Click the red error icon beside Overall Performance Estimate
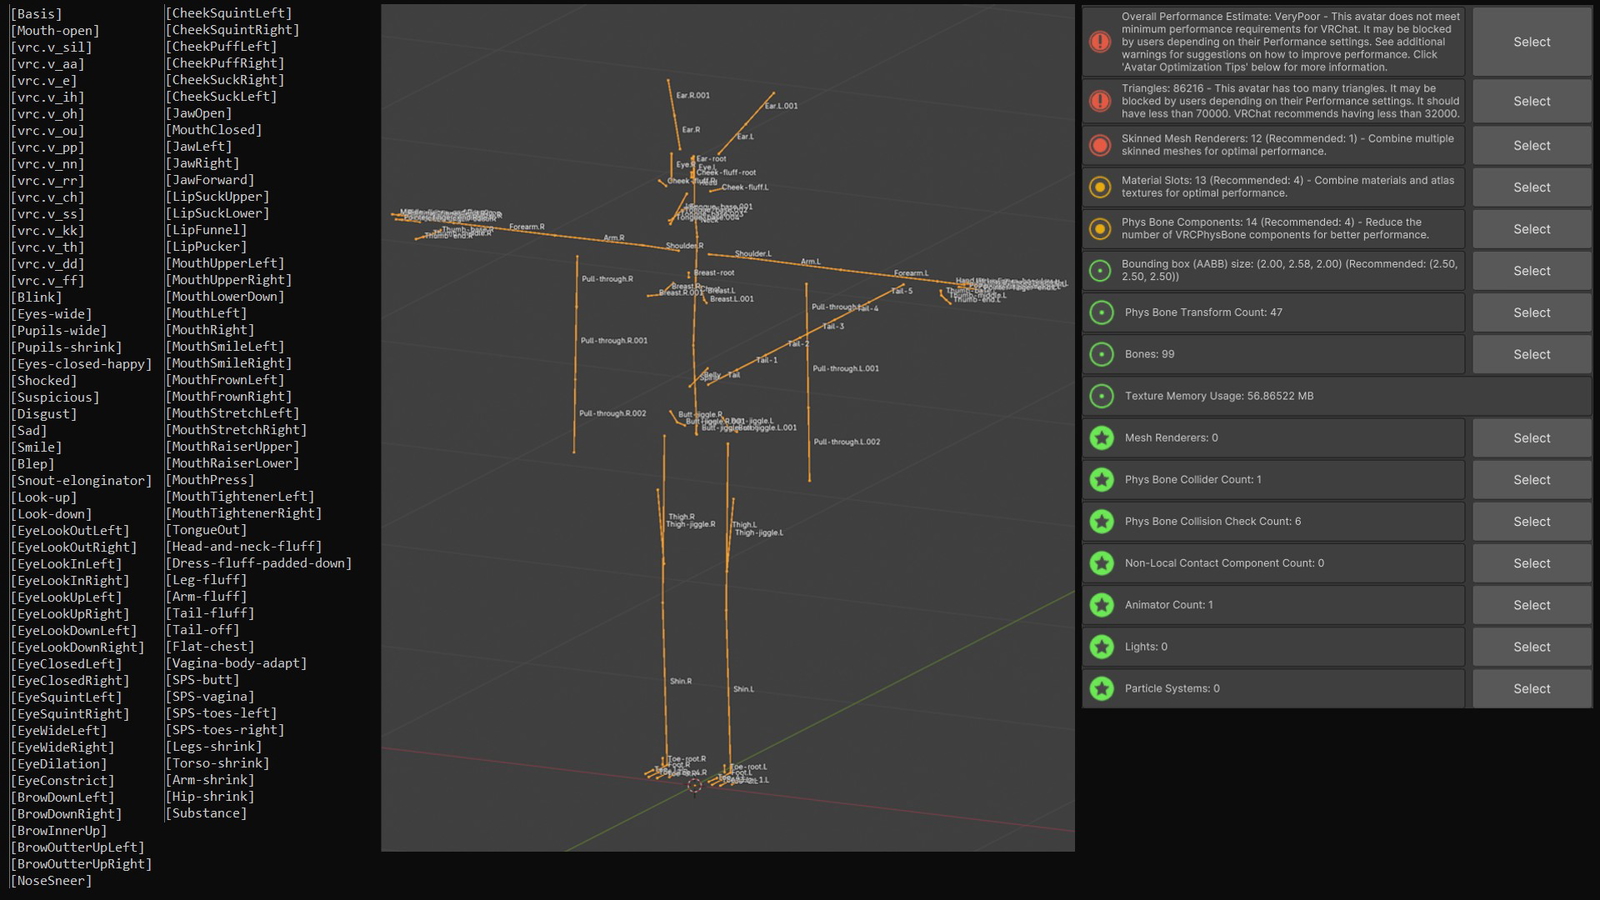The width and height of the screenshot is (1600, 900). [x=1100, y=42]
